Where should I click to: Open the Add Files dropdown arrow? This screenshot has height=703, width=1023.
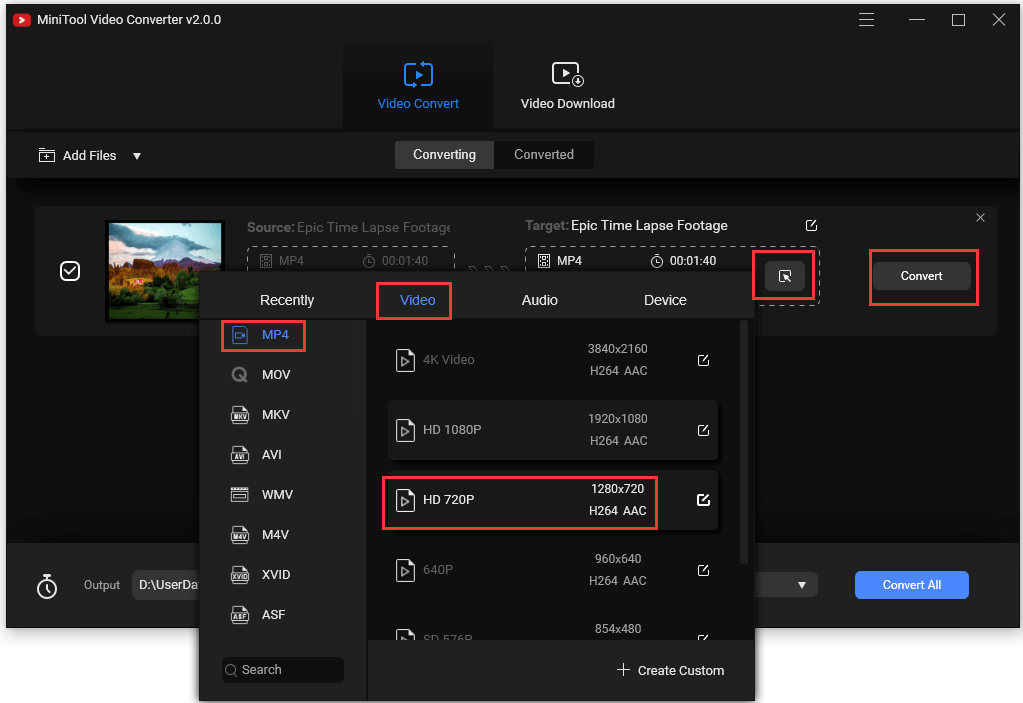coord(137,156)
